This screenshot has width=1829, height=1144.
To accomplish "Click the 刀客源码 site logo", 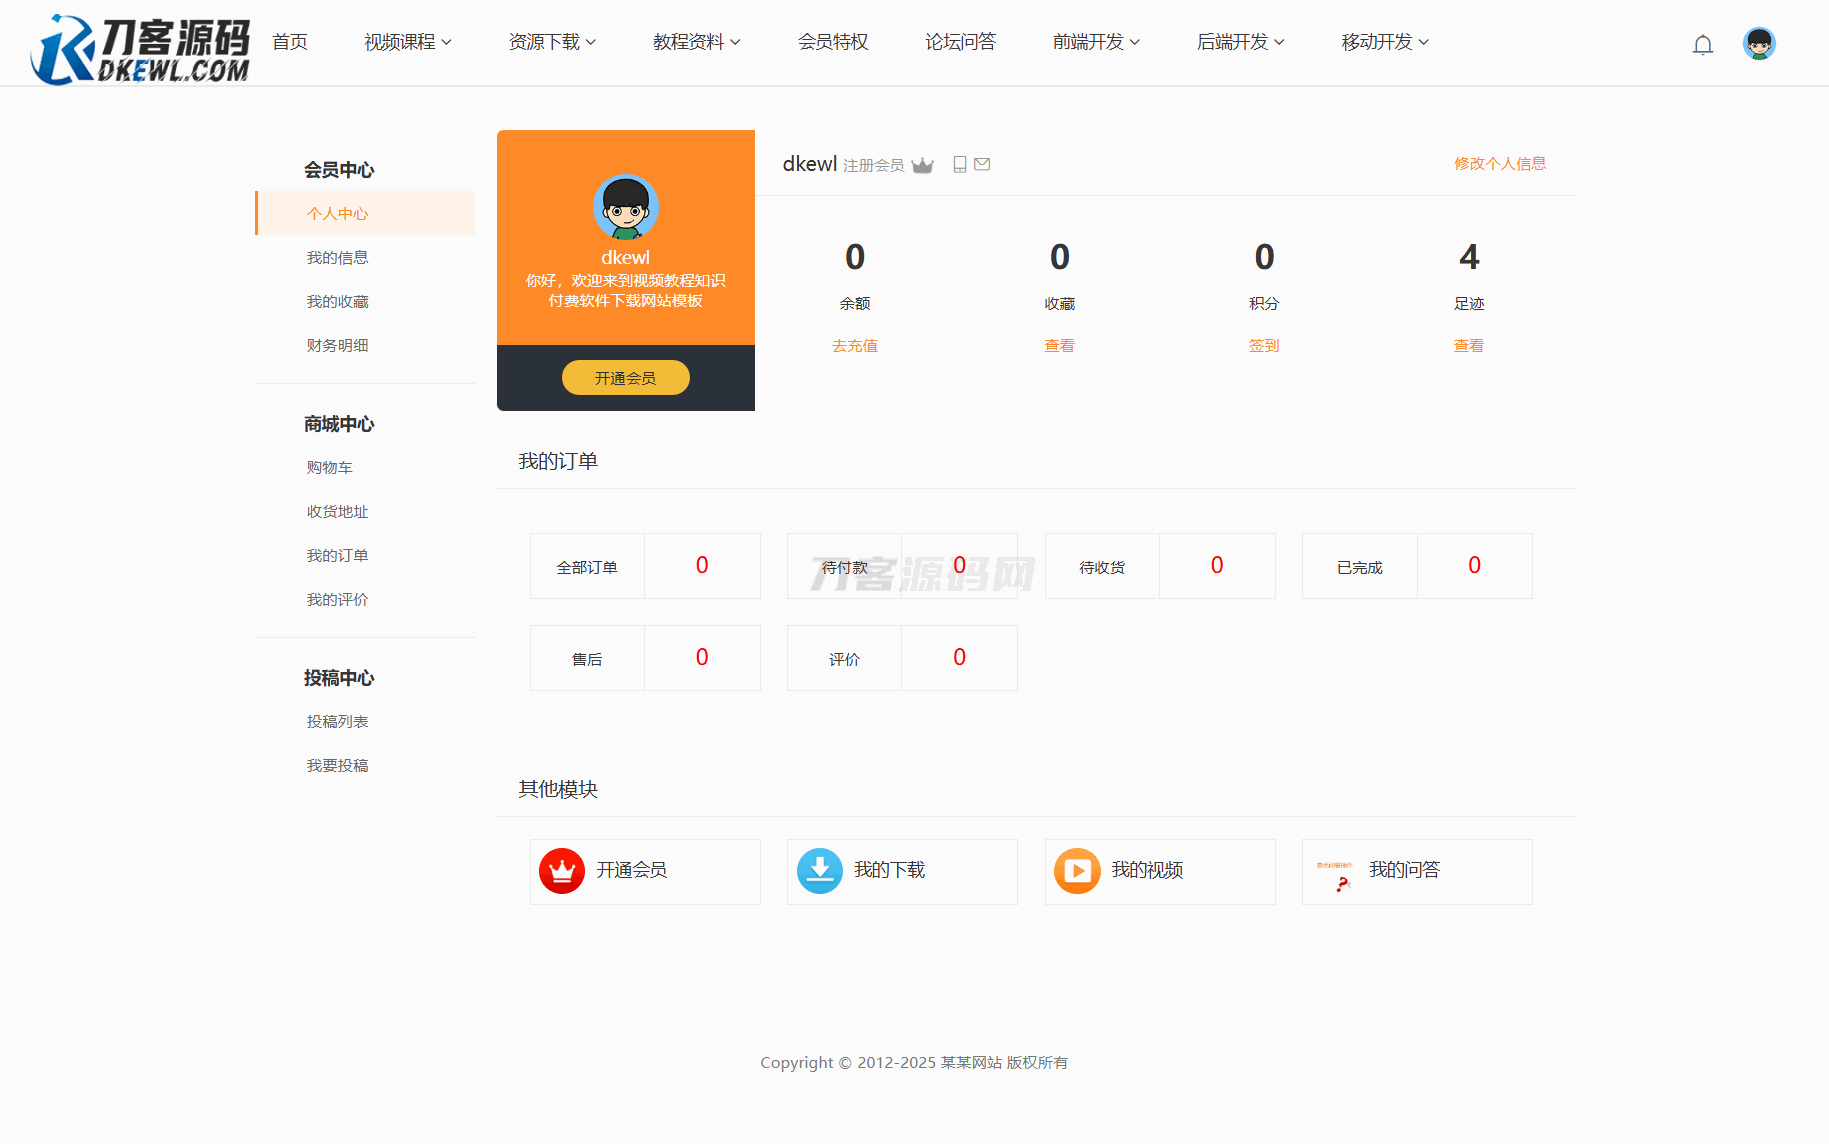I will coord(140,48).
